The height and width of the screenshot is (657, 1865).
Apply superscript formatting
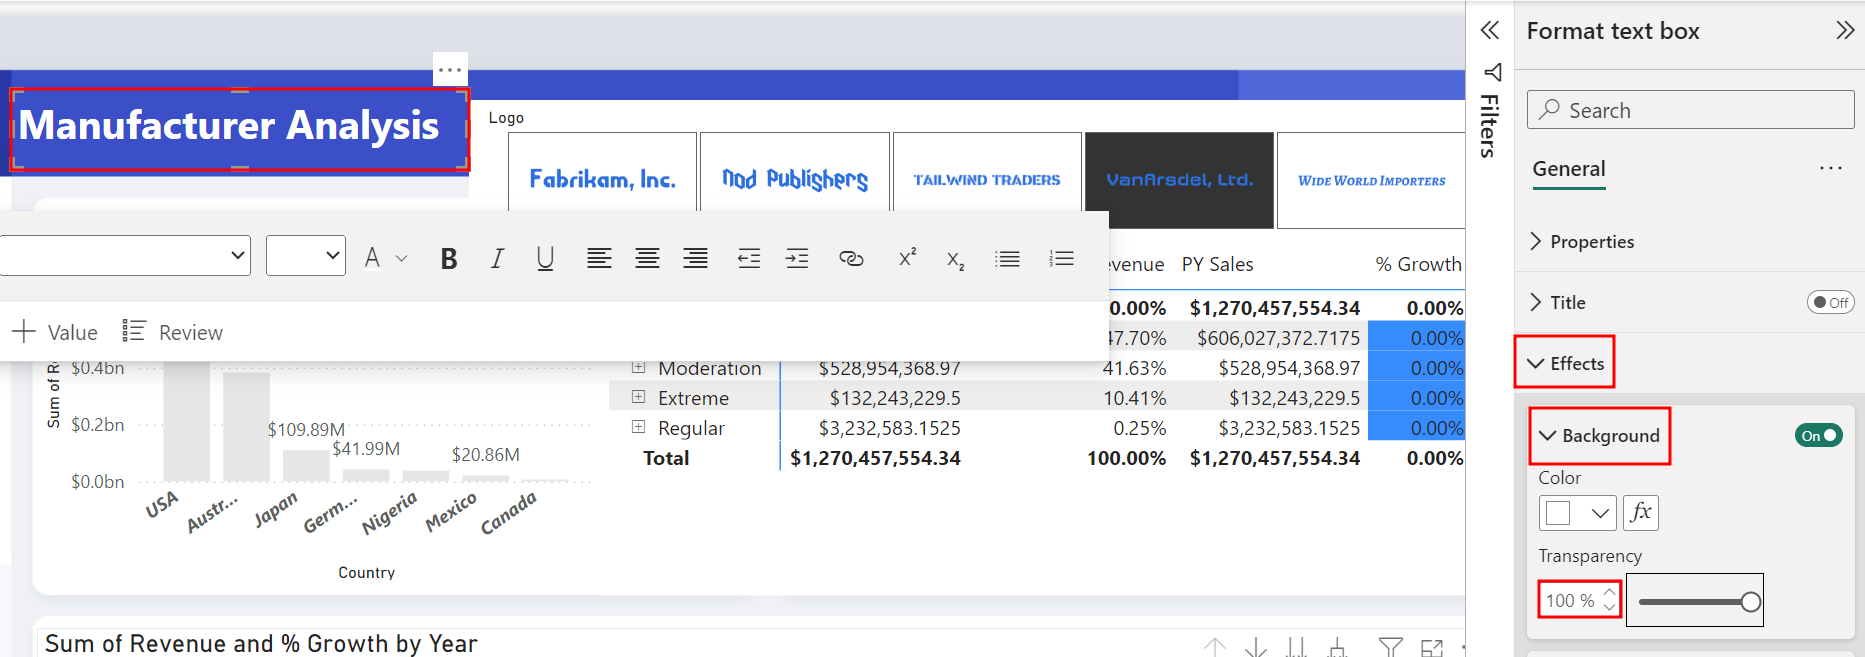click(907, 258)
